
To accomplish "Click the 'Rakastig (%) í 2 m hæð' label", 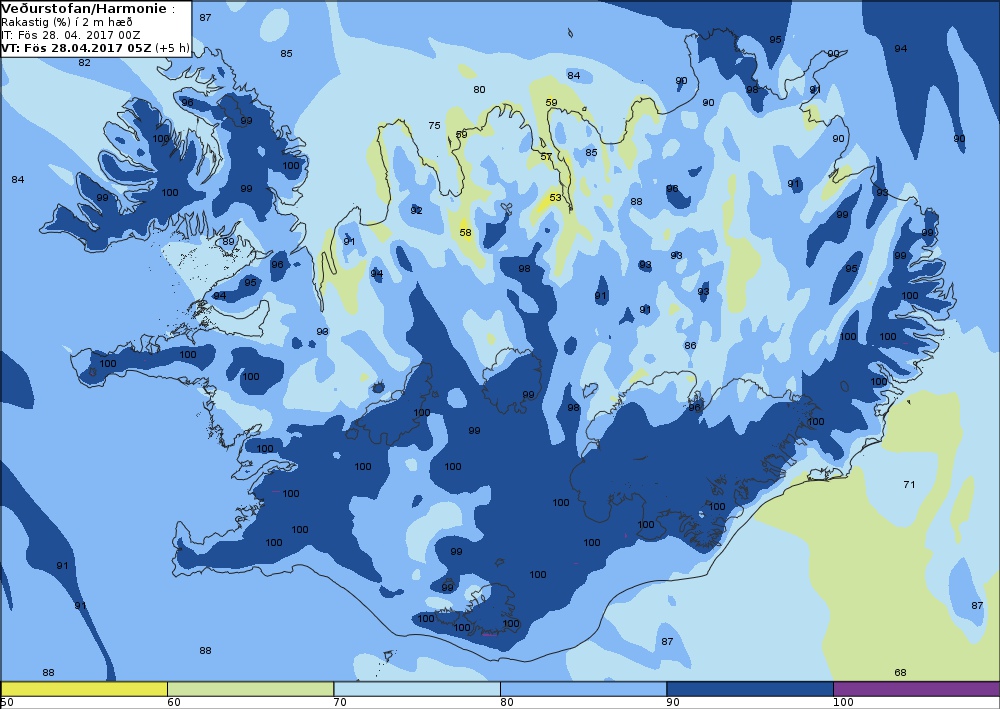I will pyautogui.click(x=67, y=22).
